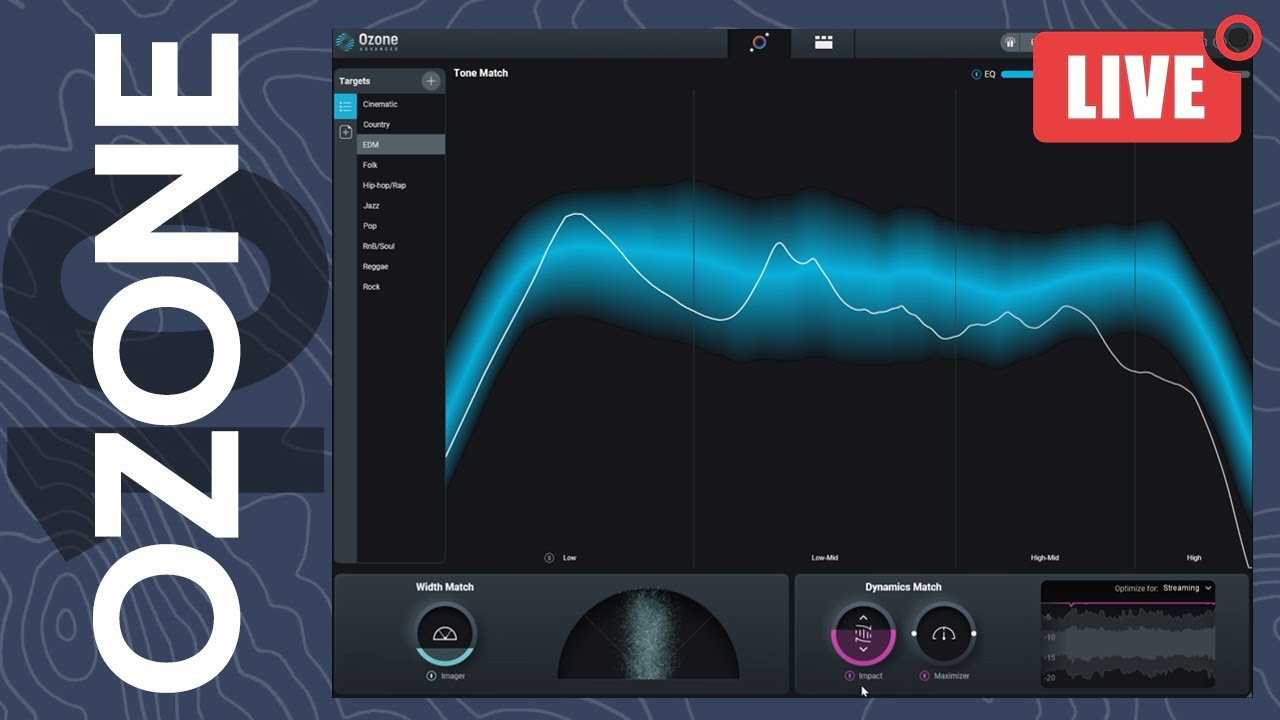
Task: Click the Dynamics Match heading
Action: [x=904, y=587]
